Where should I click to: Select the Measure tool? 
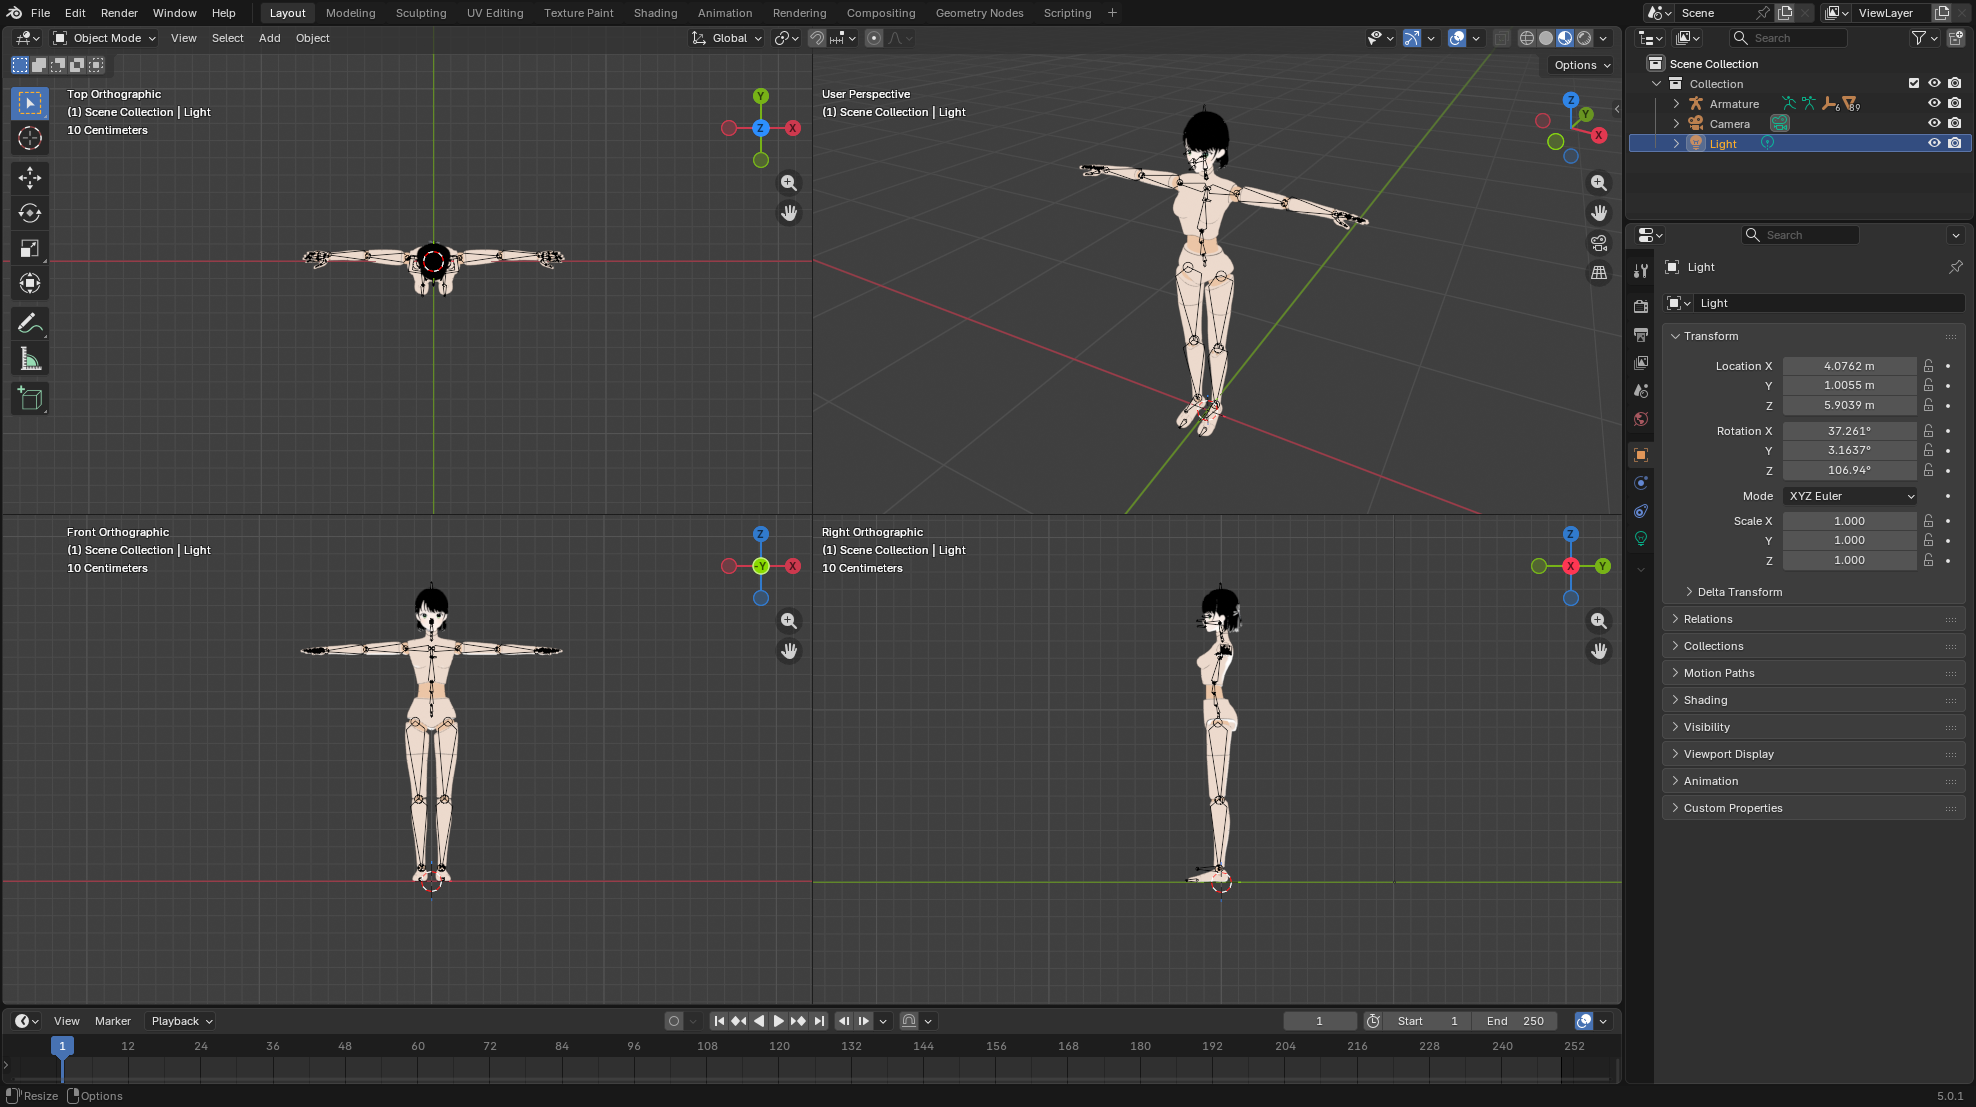[30, 360]
